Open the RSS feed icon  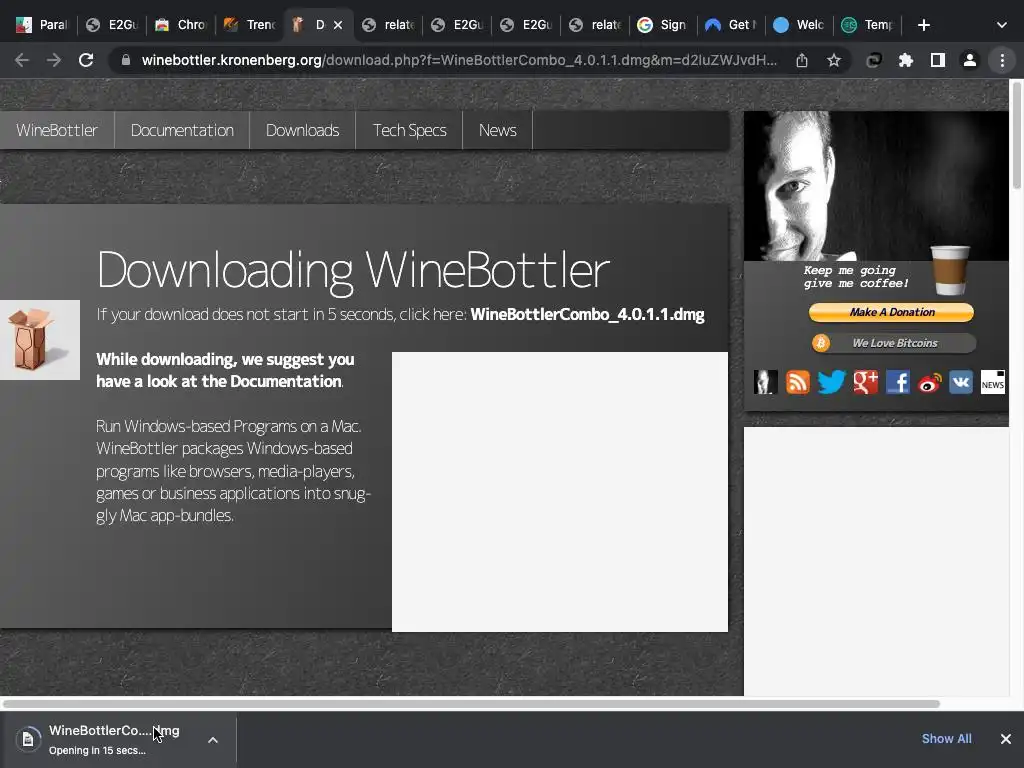click(x=797, y=382)
